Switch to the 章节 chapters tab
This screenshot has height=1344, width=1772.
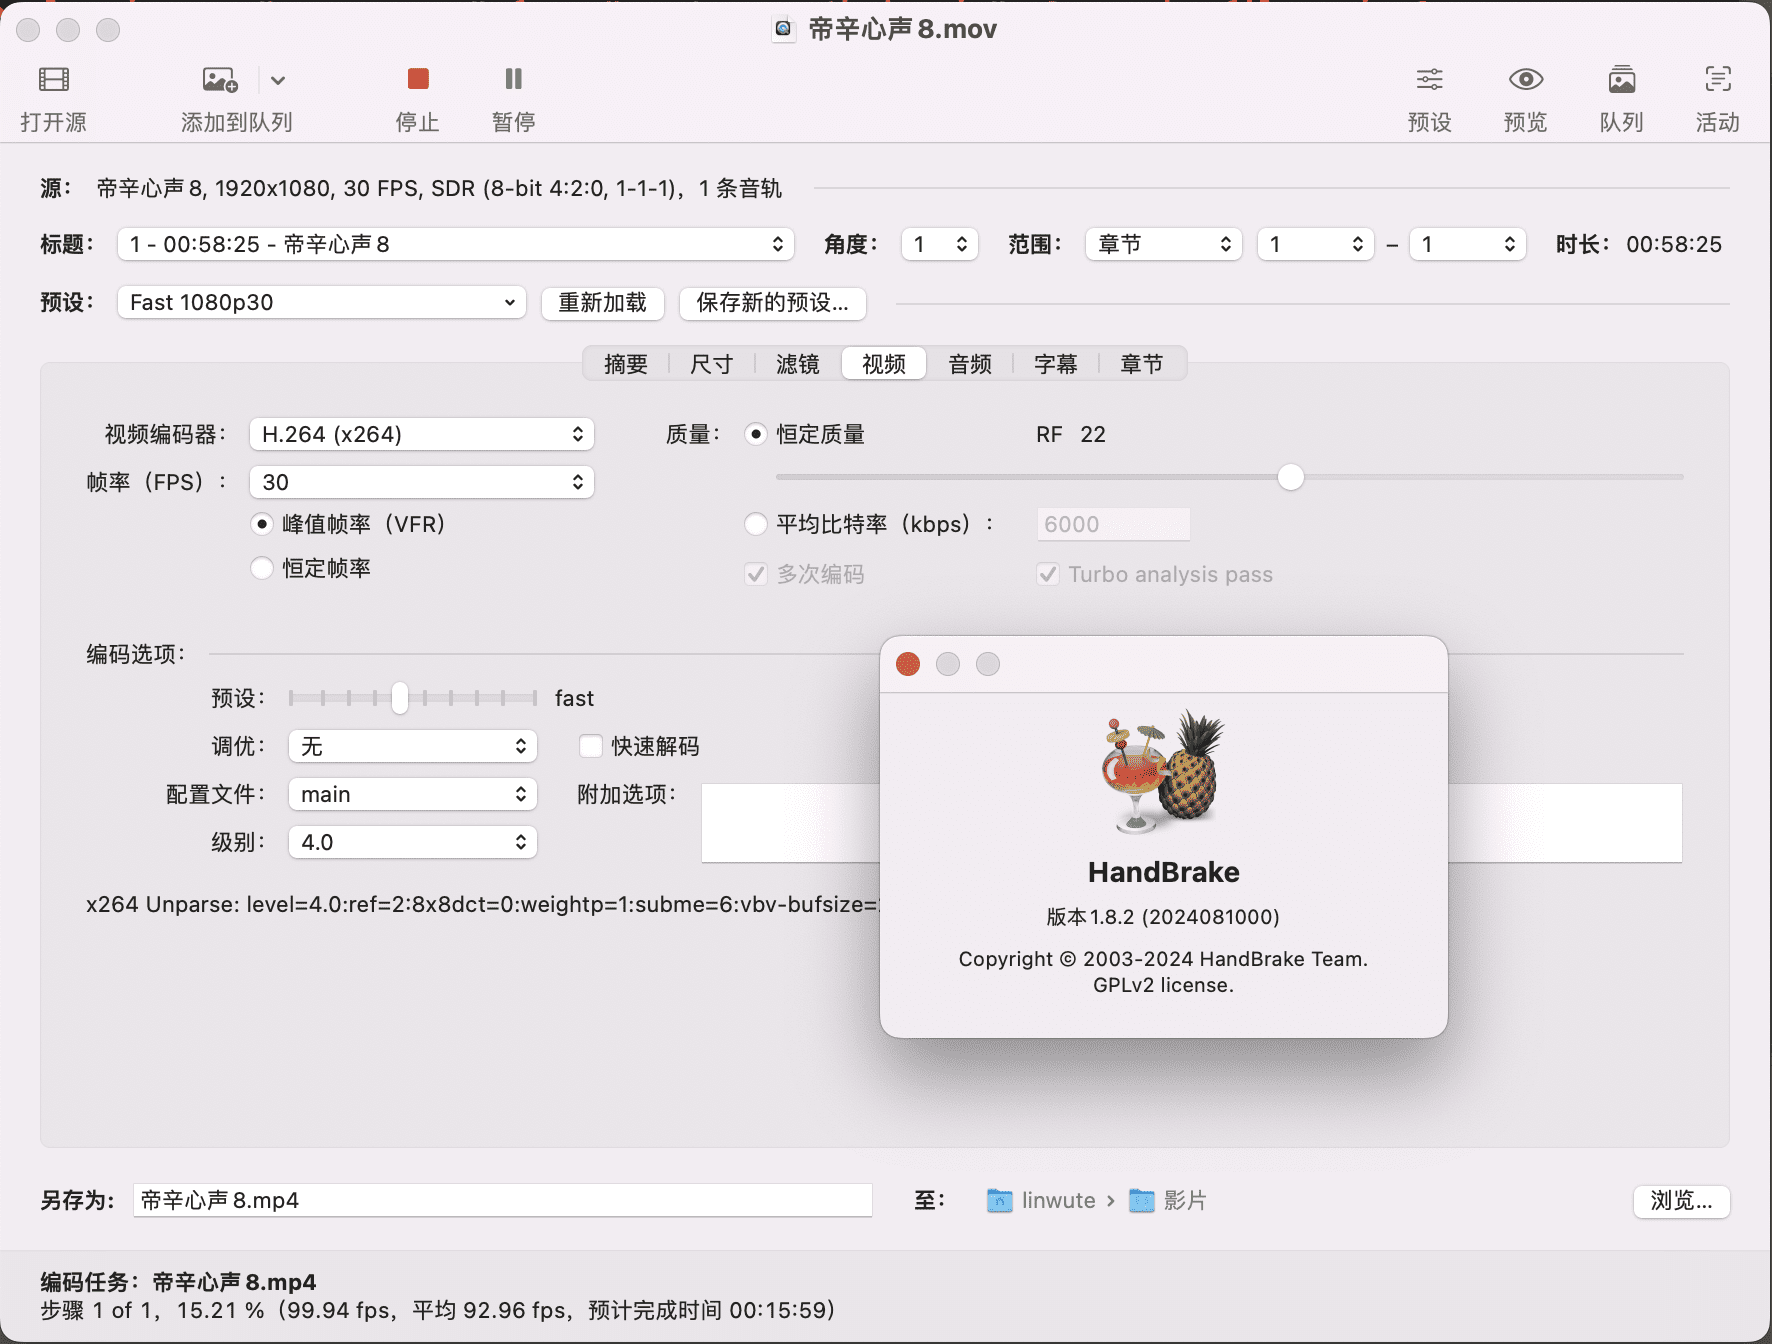tap(1142, 364)
